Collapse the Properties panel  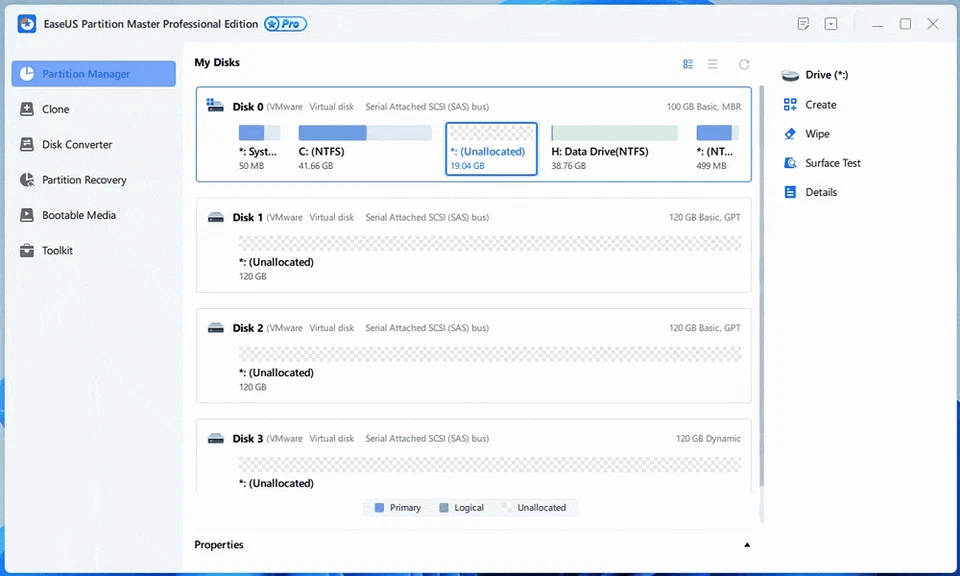coord(746,544)
